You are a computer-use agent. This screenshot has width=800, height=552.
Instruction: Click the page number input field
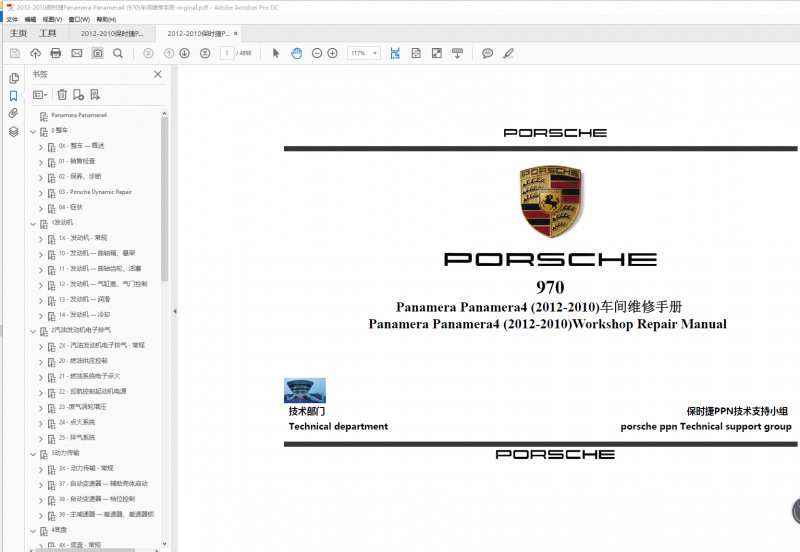click(227, 53)
